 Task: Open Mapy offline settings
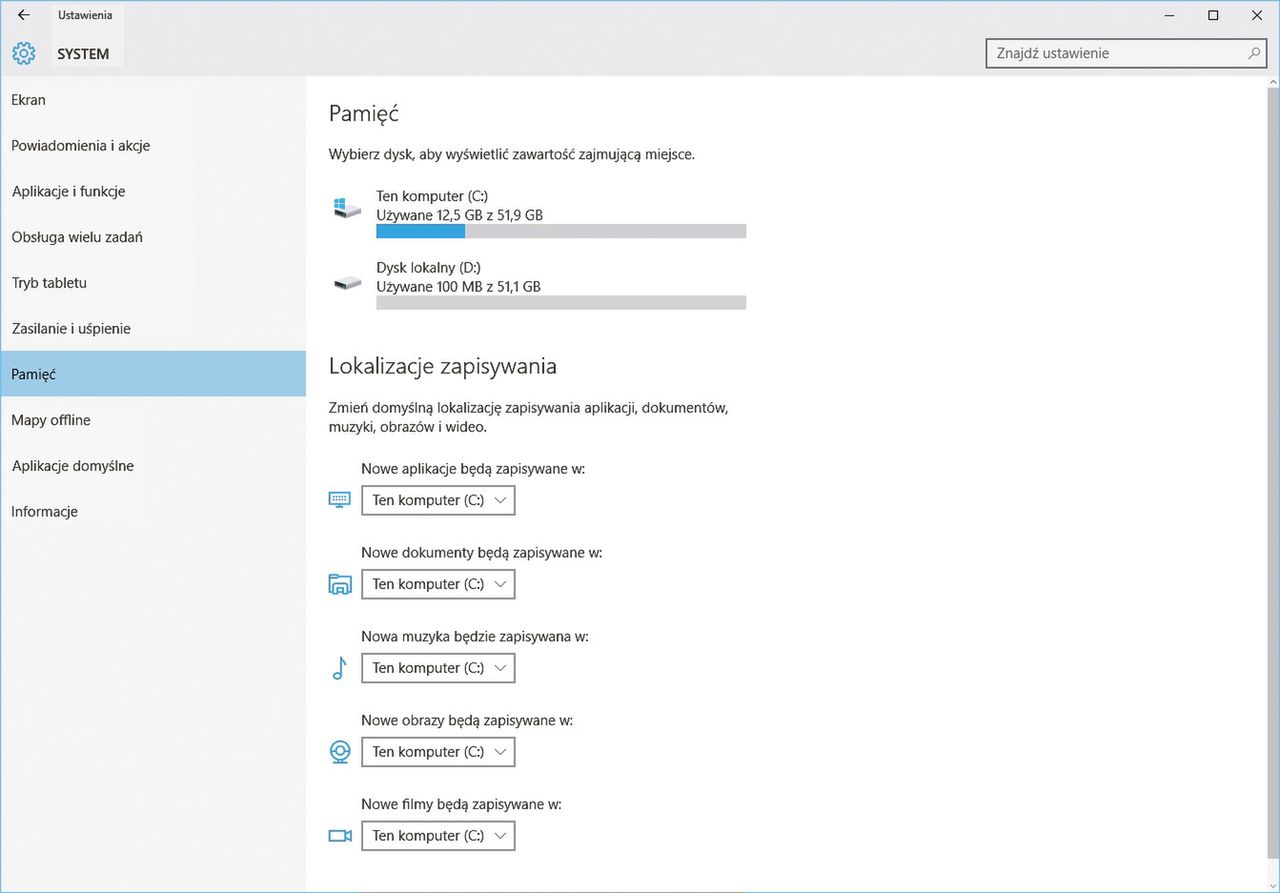153,420
